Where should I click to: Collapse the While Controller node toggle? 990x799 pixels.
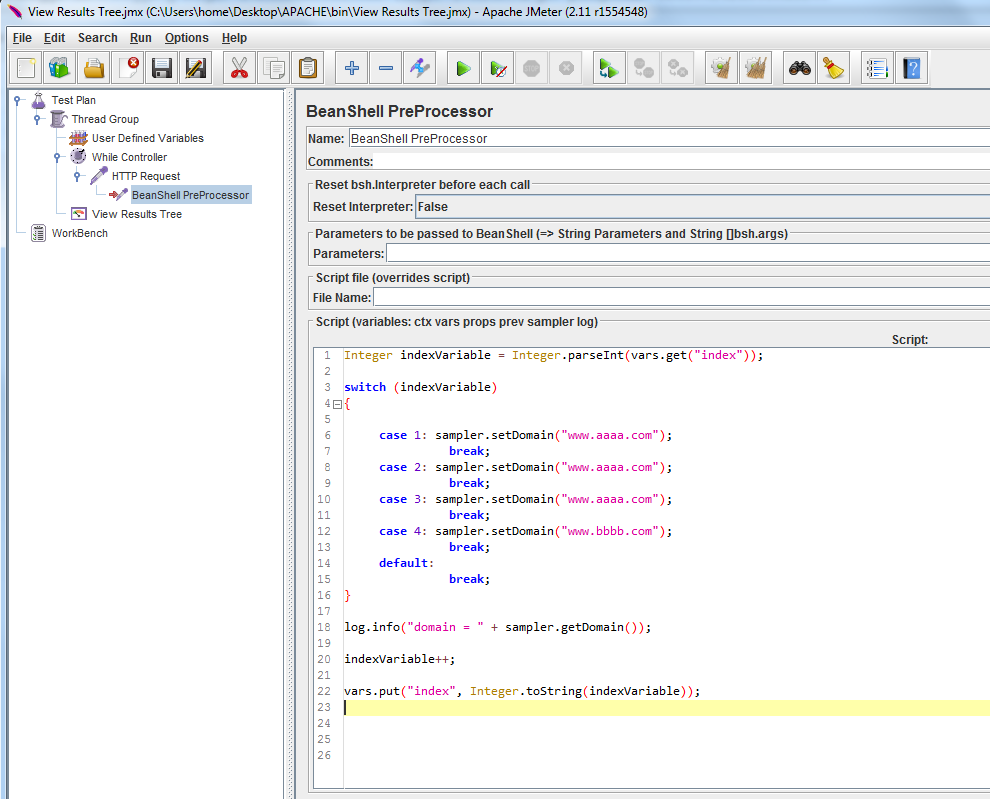(57, 157)
